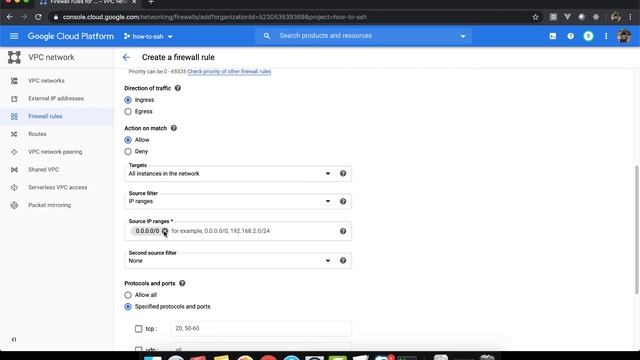The image size is (640, 360).
Task: Click the VPC network header icon
Action: pyautogui.click(x=14, y=57)
